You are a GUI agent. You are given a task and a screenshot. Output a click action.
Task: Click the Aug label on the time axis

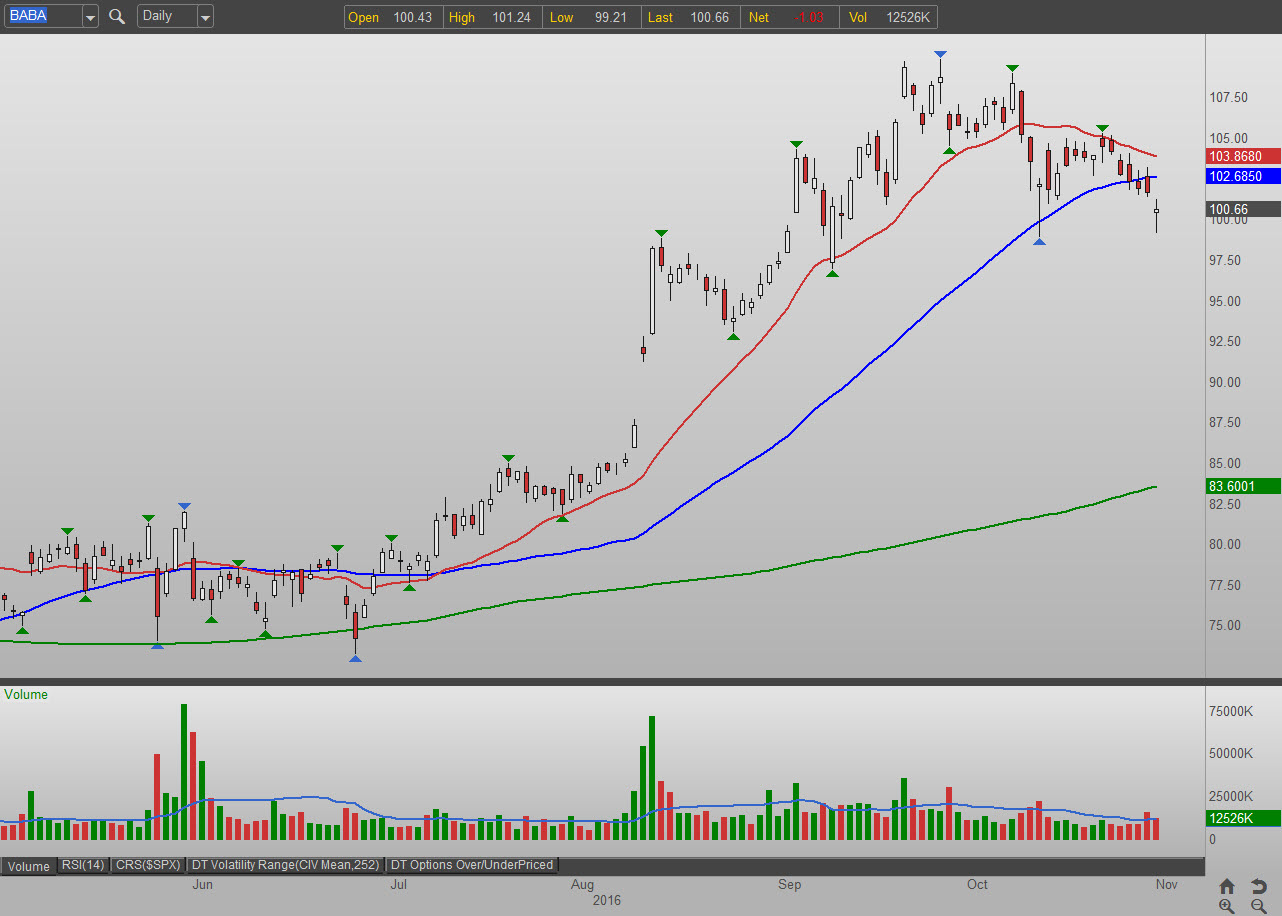tap(583, 885)
